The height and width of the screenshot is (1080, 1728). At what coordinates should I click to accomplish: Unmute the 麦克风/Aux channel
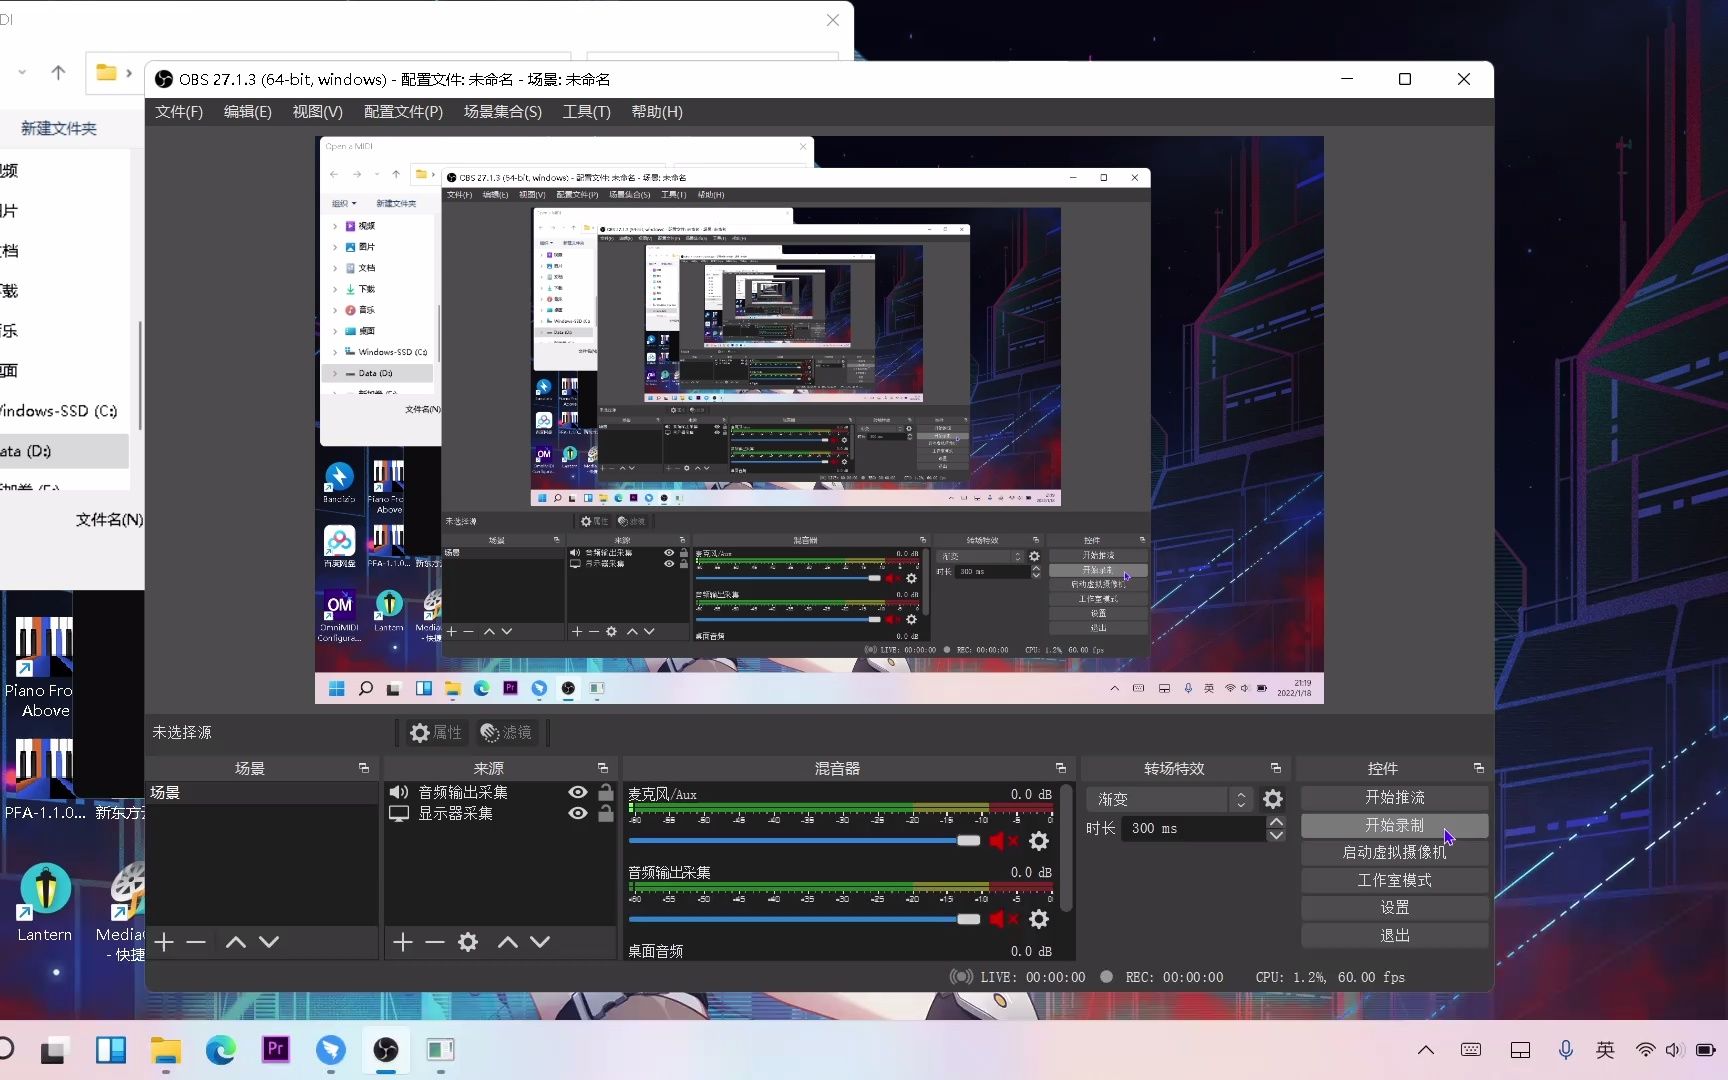1003,841
